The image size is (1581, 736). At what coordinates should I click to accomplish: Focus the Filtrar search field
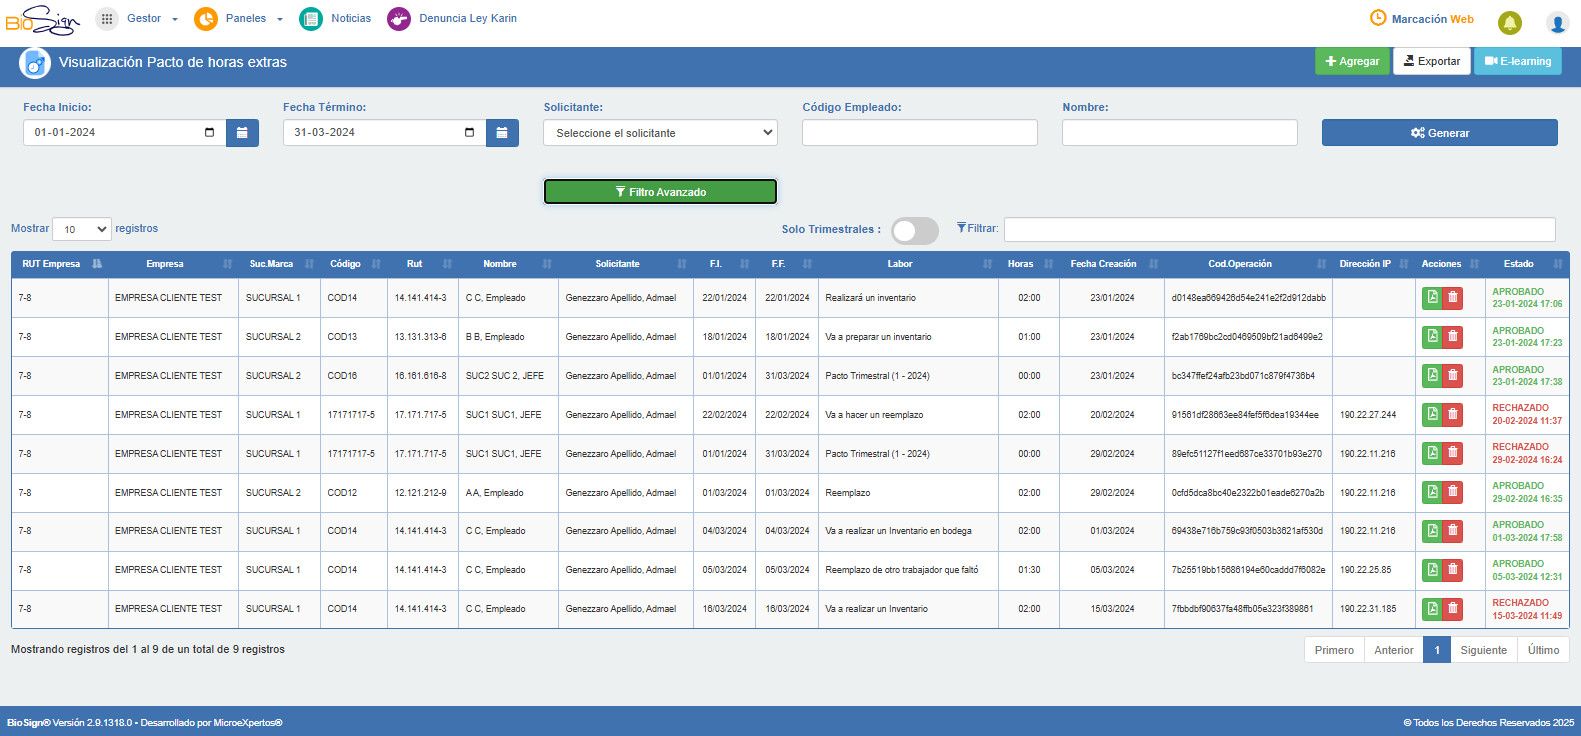tap(1279, 229)
